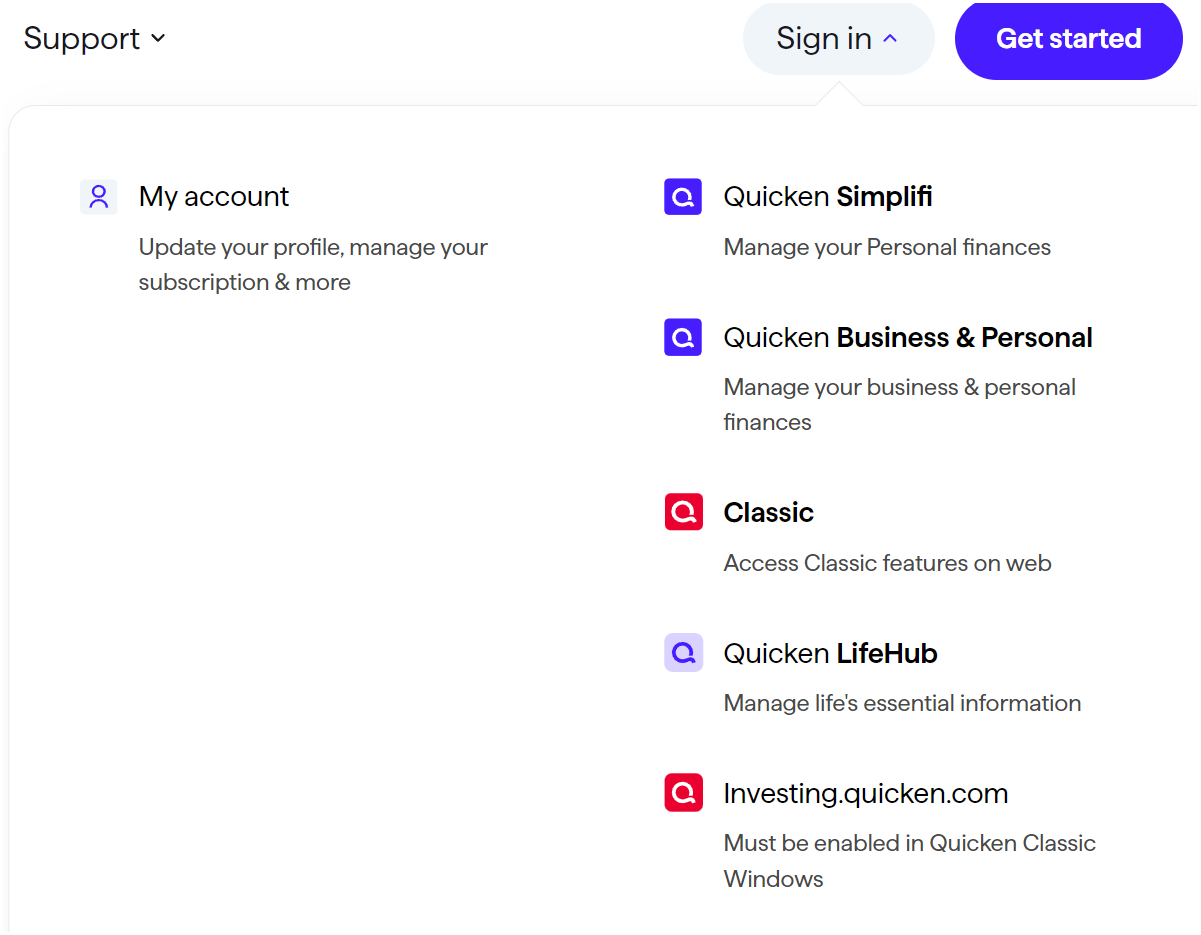Click the chevron beside Support
Viewport: 1201px width, 935px height.
(158, 39)
